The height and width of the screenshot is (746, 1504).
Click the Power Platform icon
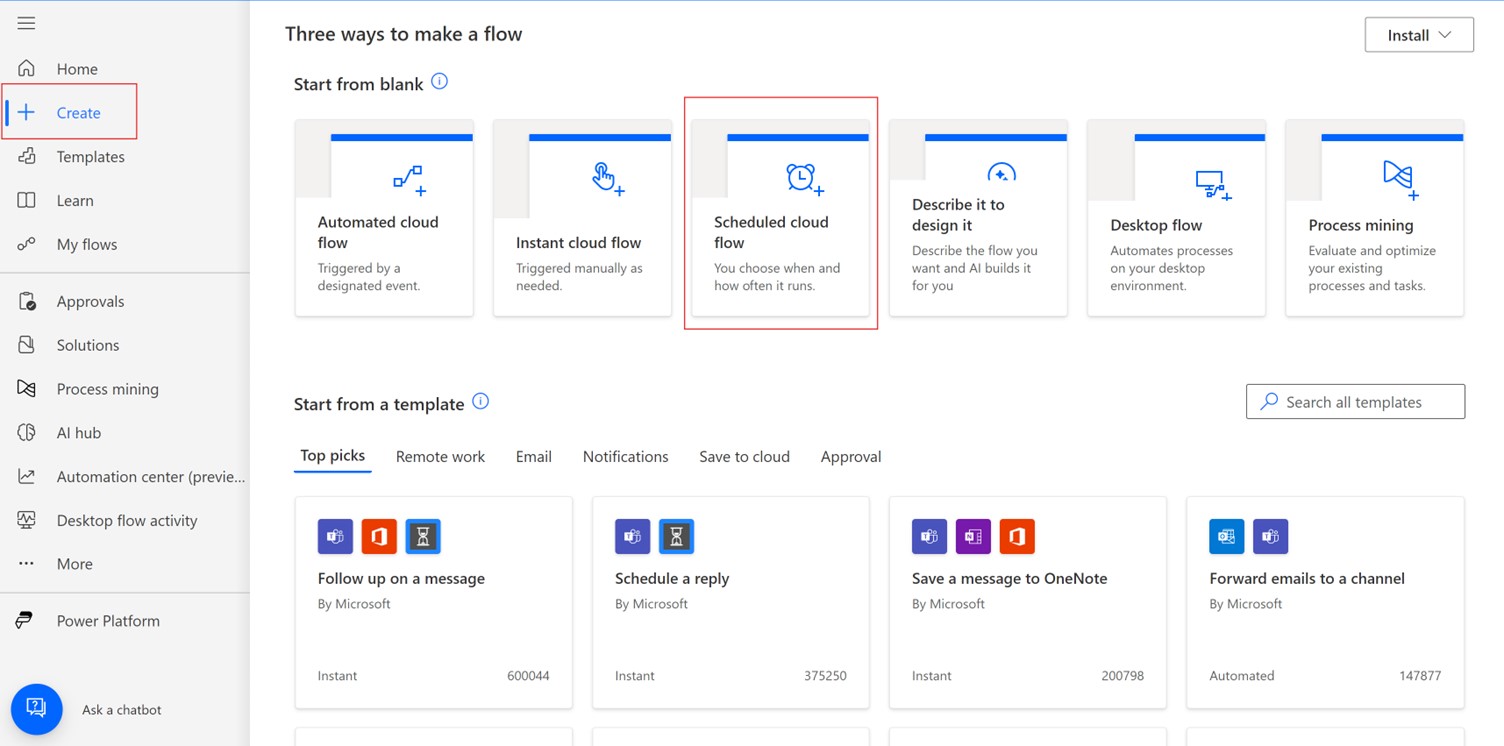click(24, 620)
